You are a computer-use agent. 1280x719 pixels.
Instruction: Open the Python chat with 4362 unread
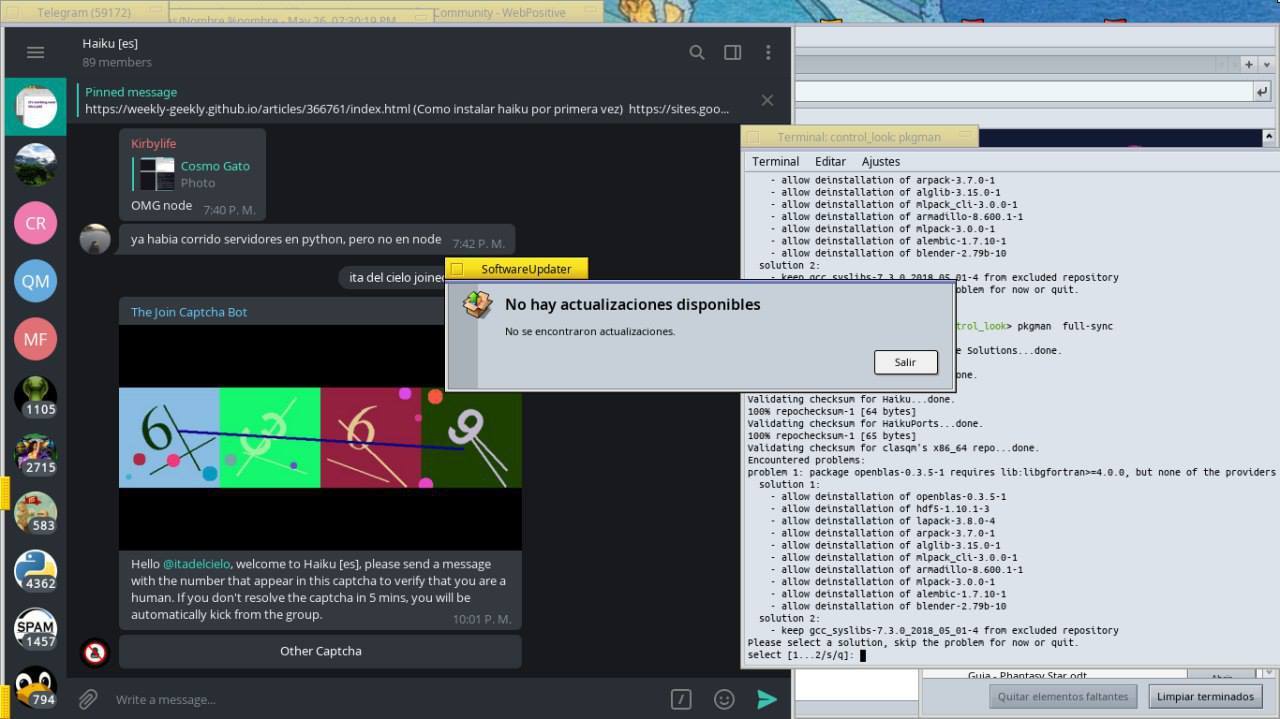(35, 571)
